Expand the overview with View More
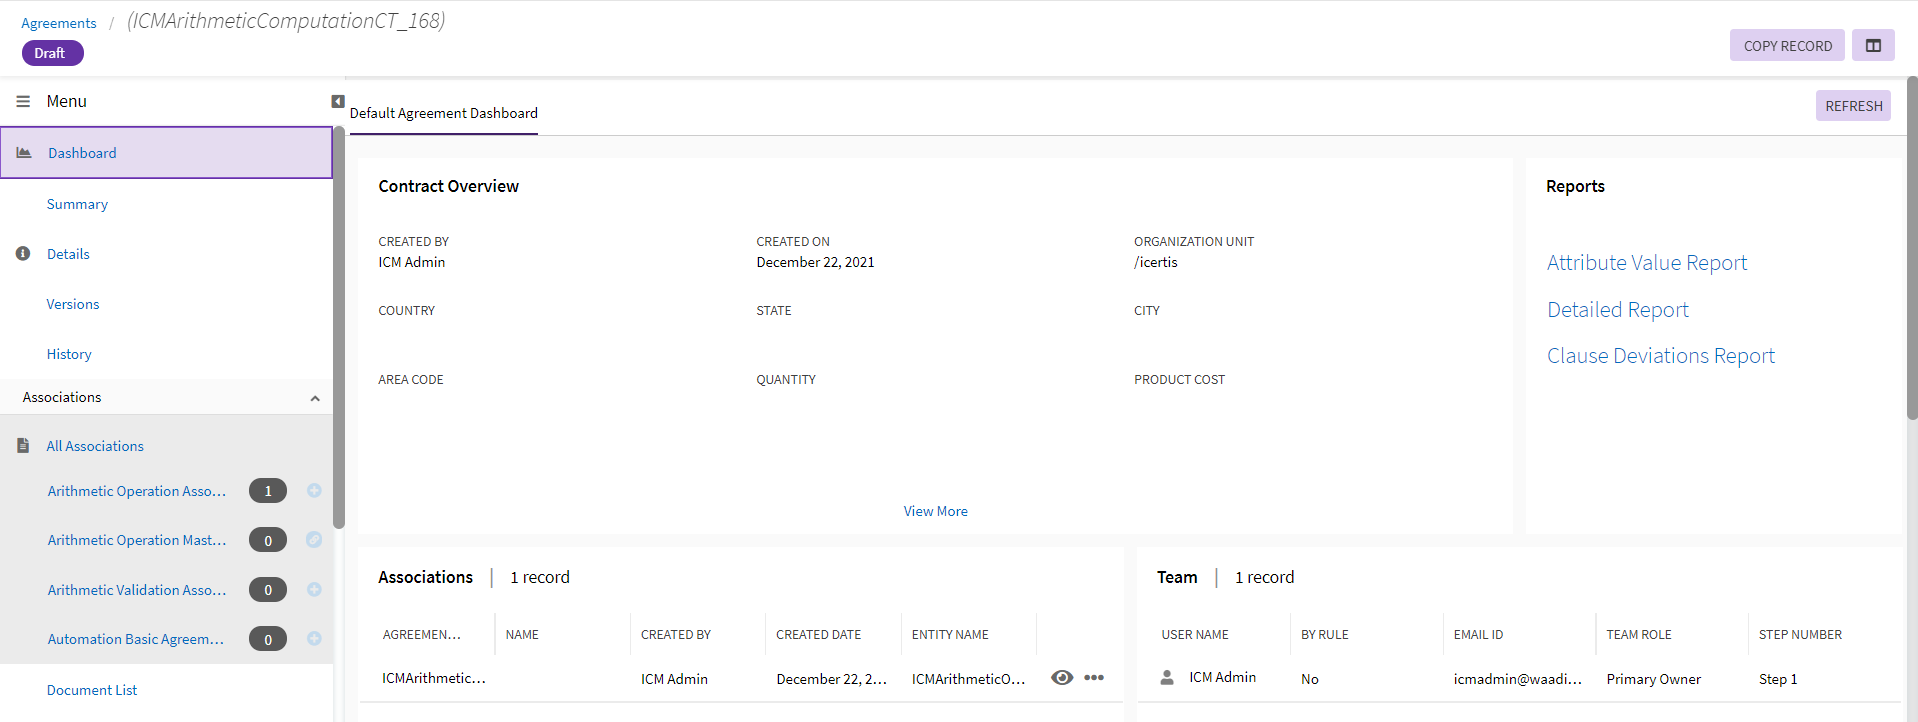The image size is (1918, 722). [x=935, y=511]
